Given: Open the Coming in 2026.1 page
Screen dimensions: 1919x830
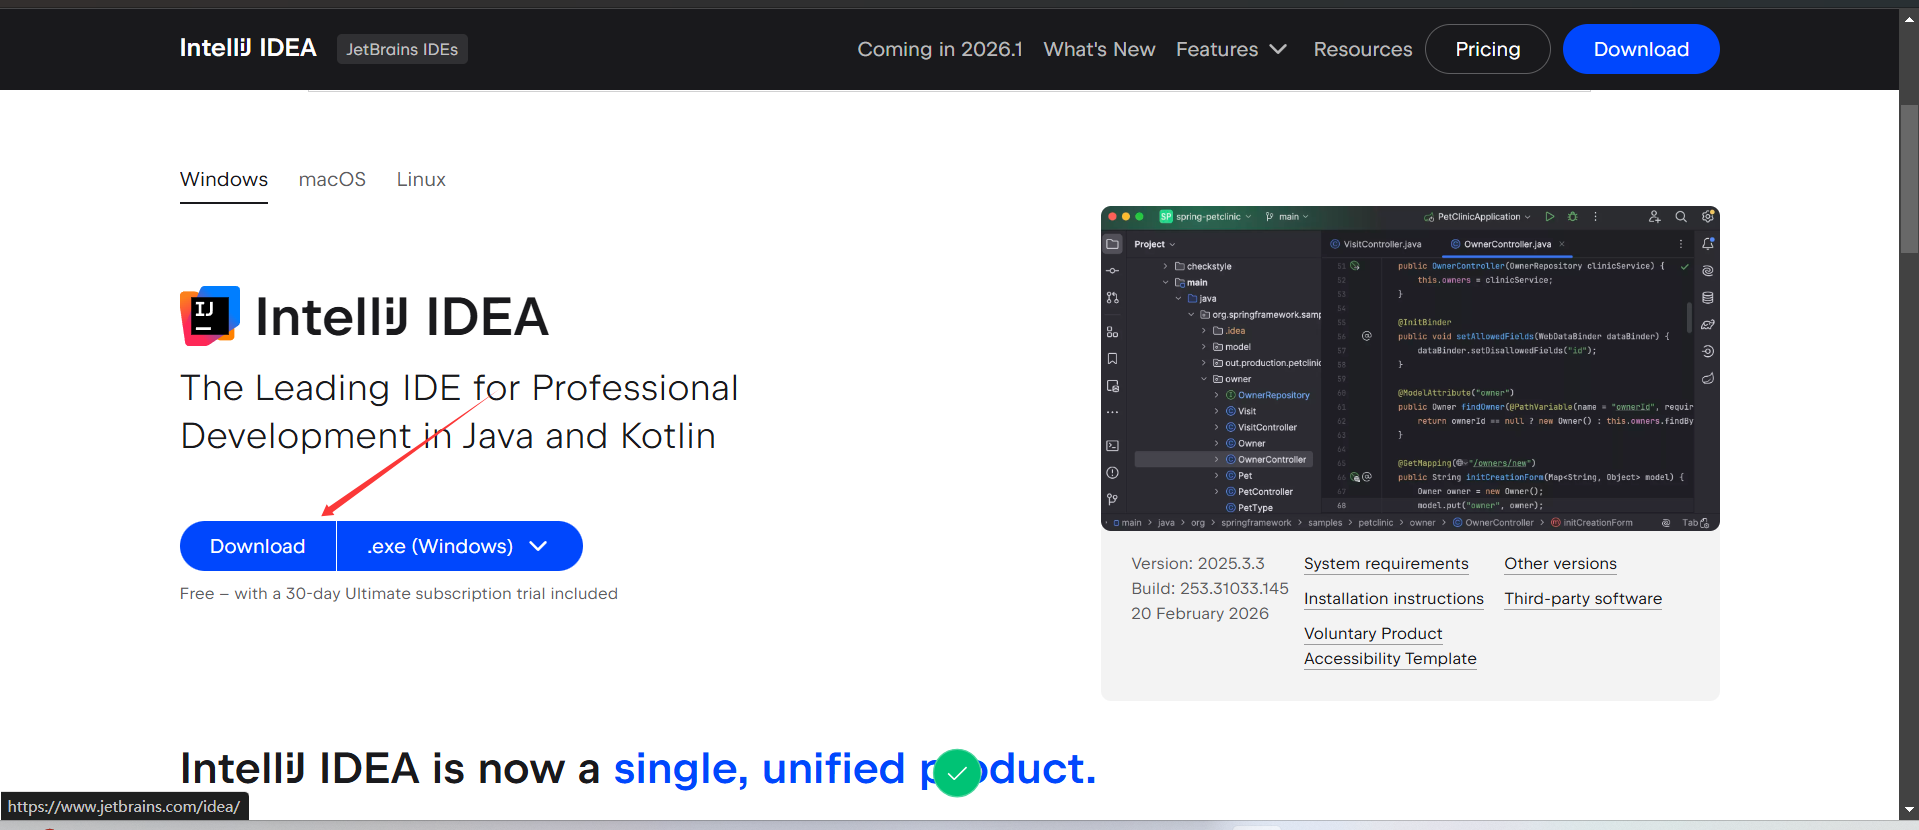Looking at the screenshot, I should [x=940, y=49].
